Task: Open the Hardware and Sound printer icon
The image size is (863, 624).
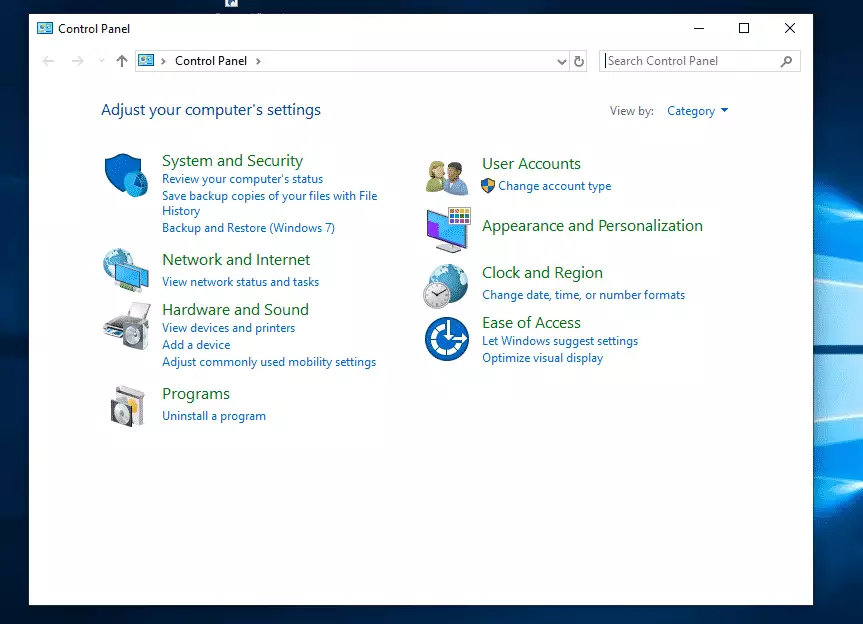Action: coord(127,326)
